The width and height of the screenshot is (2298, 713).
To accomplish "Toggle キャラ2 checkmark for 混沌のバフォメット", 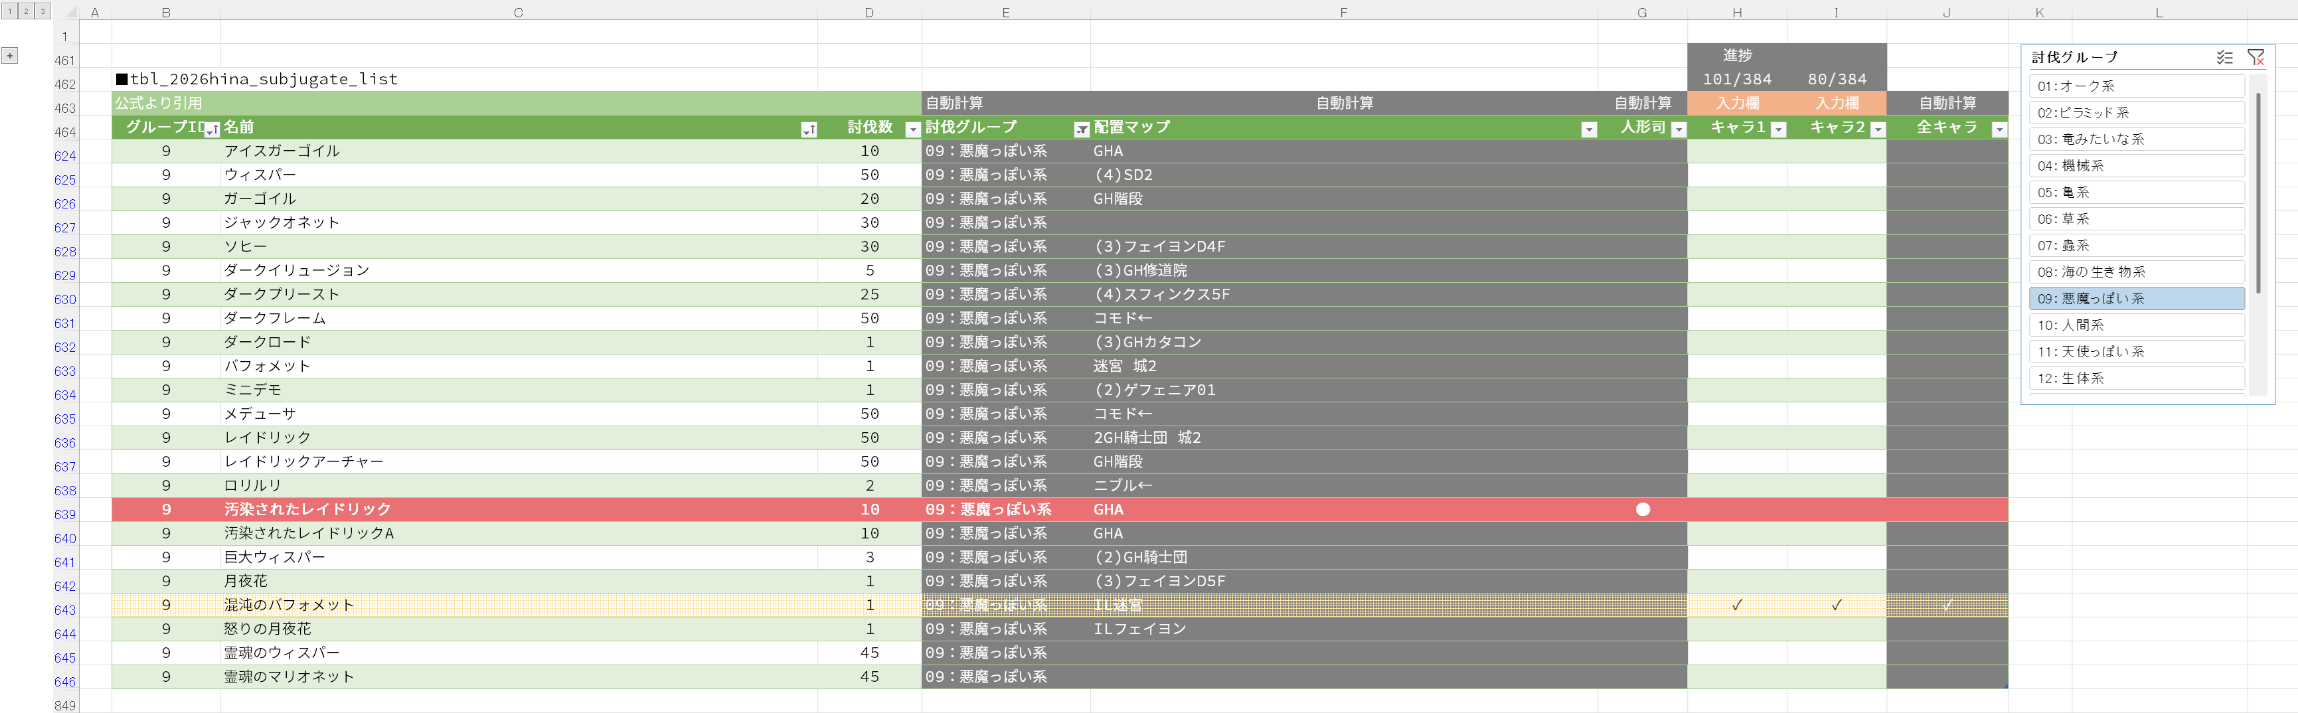I will (1836, 605).
